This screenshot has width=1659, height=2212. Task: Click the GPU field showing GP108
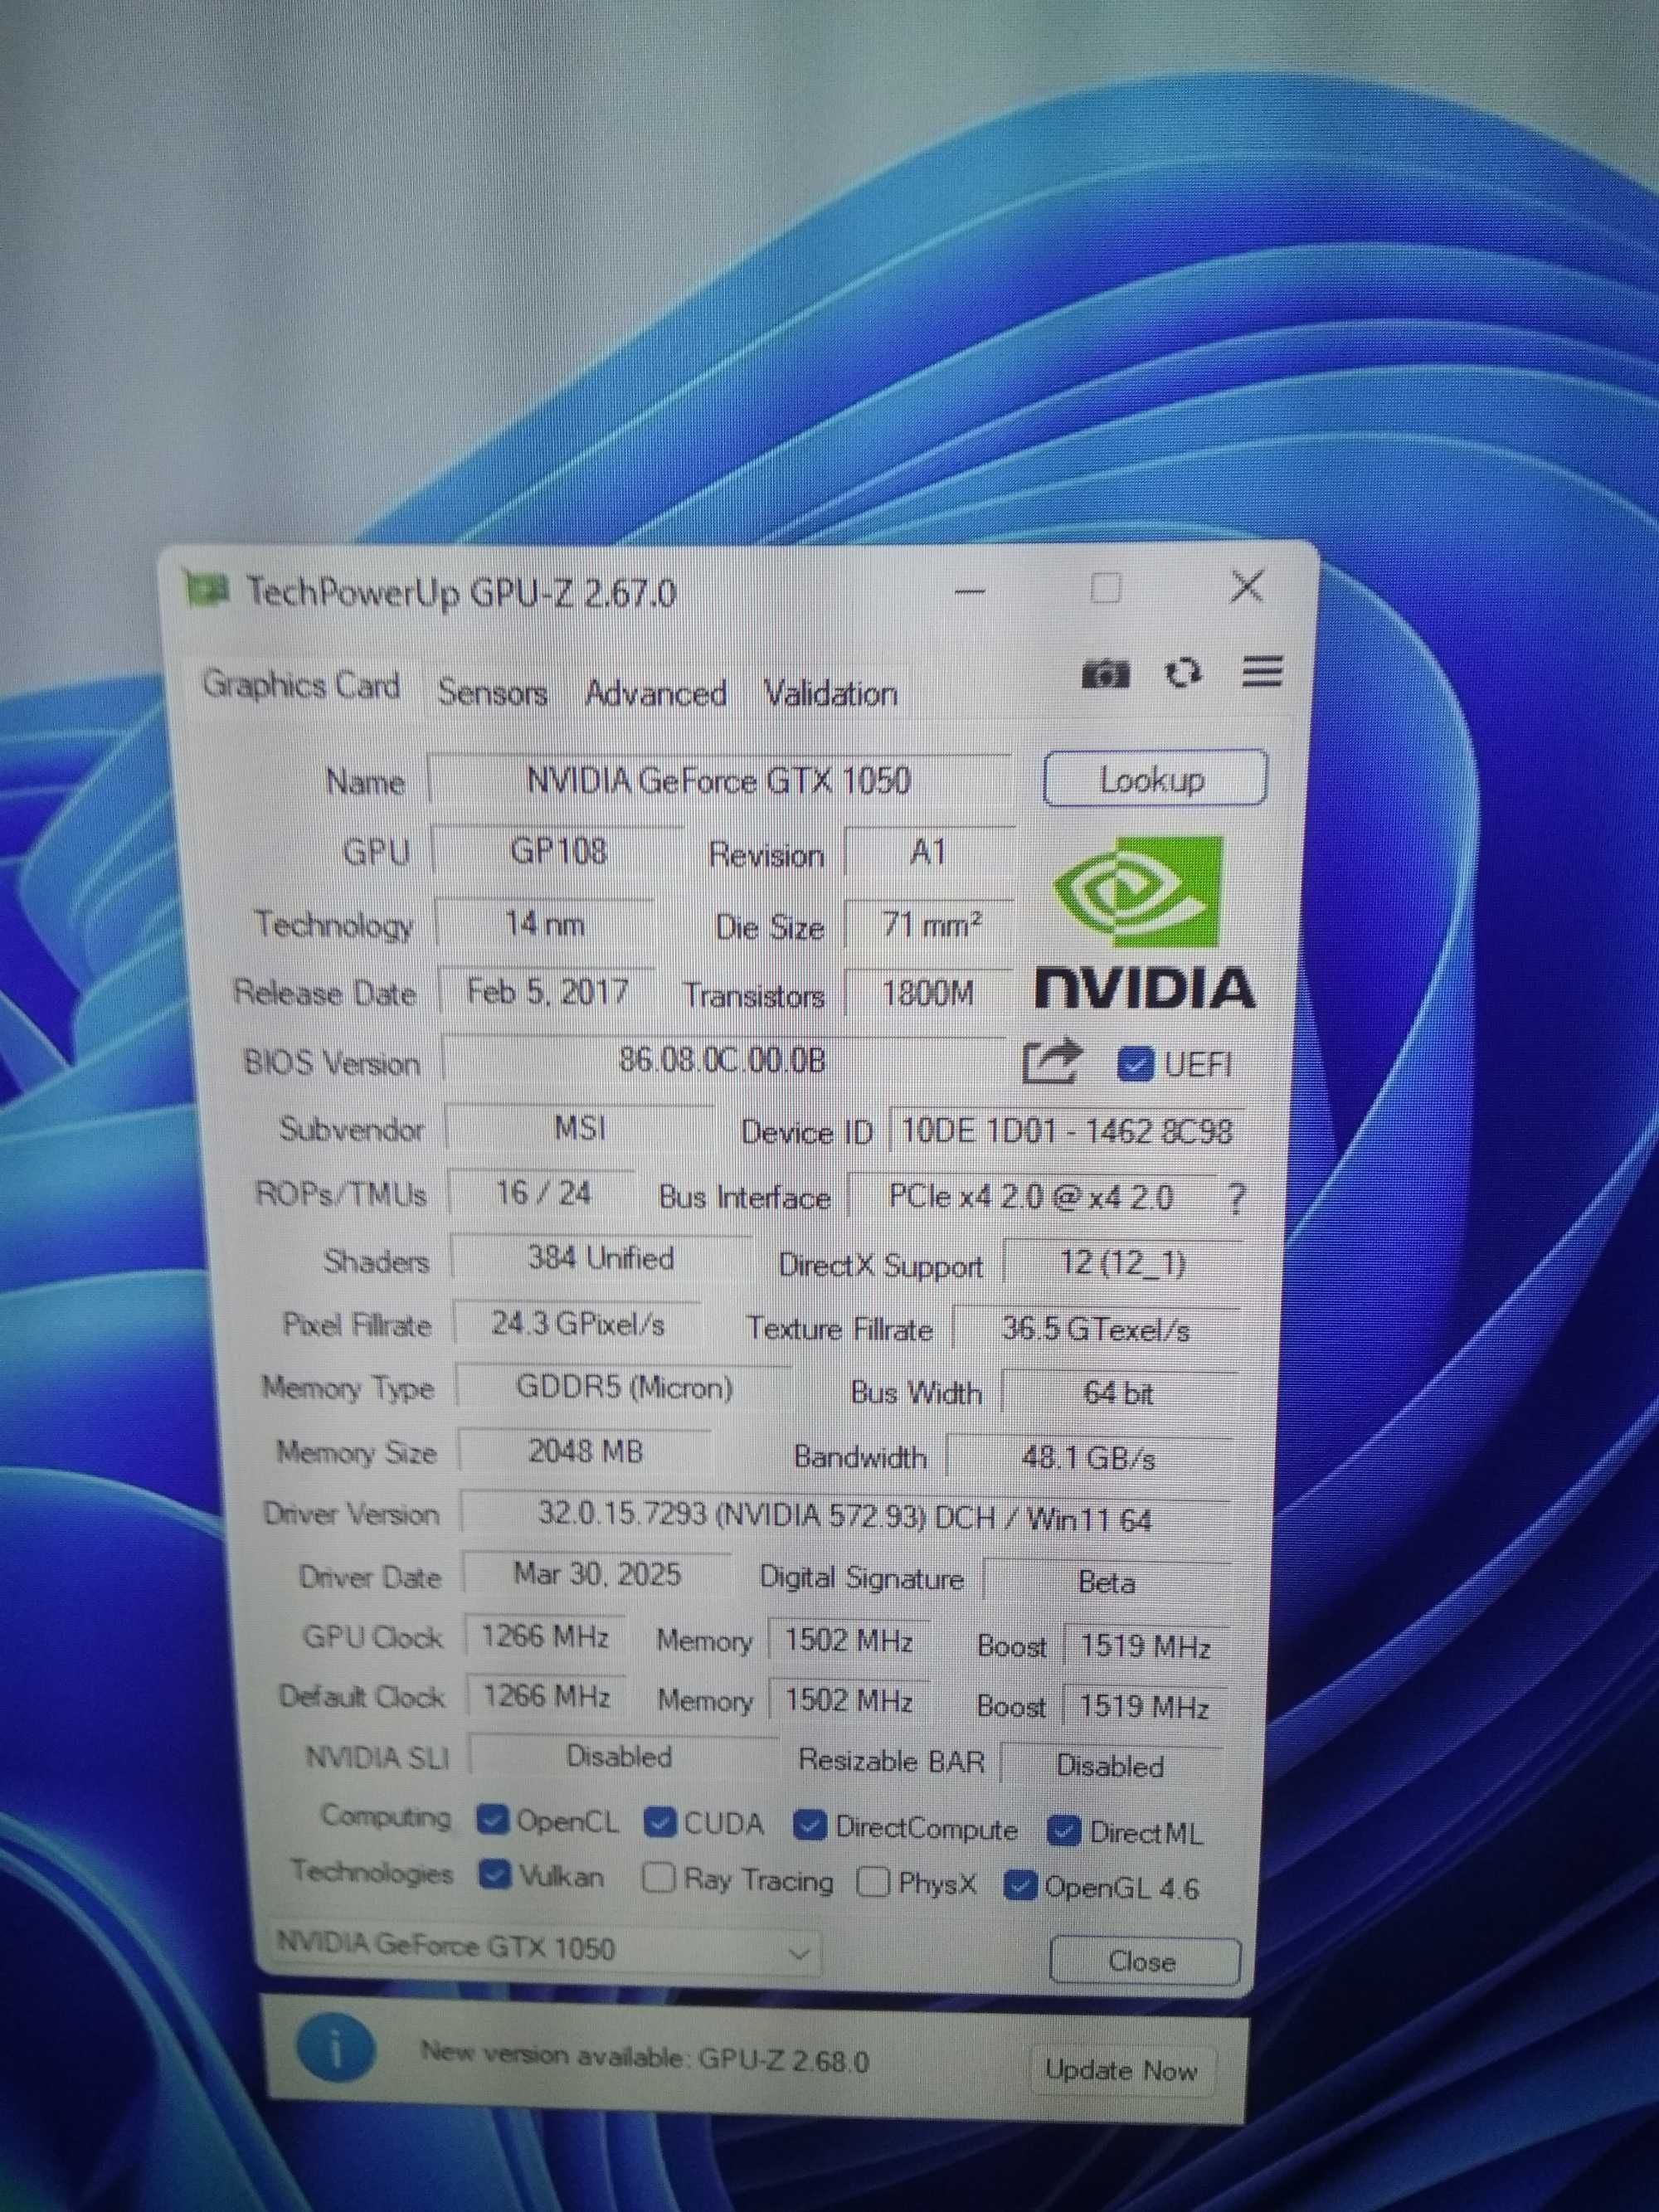[x=558, y=851]
